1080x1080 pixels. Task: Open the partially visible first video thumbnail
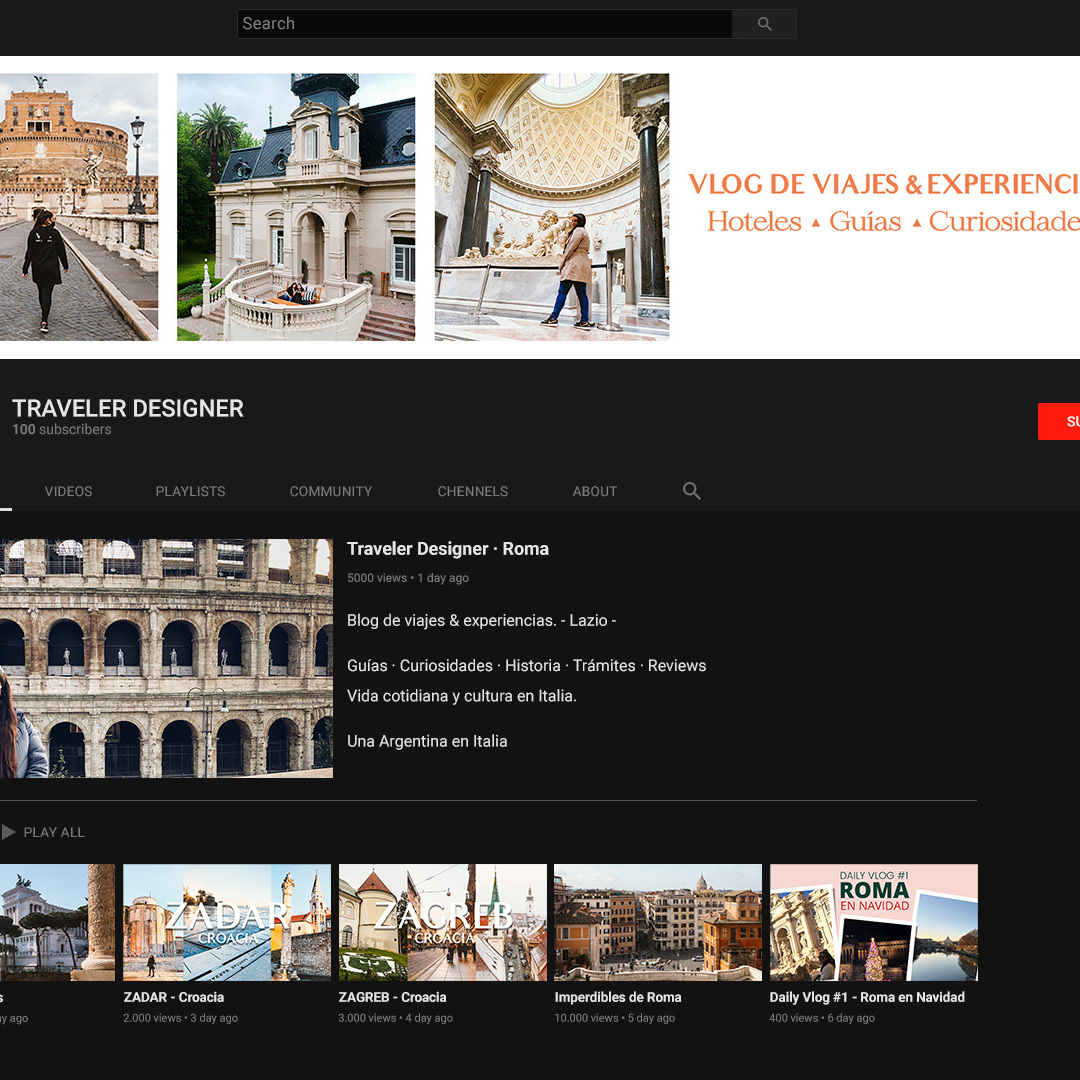click(57, 922)
